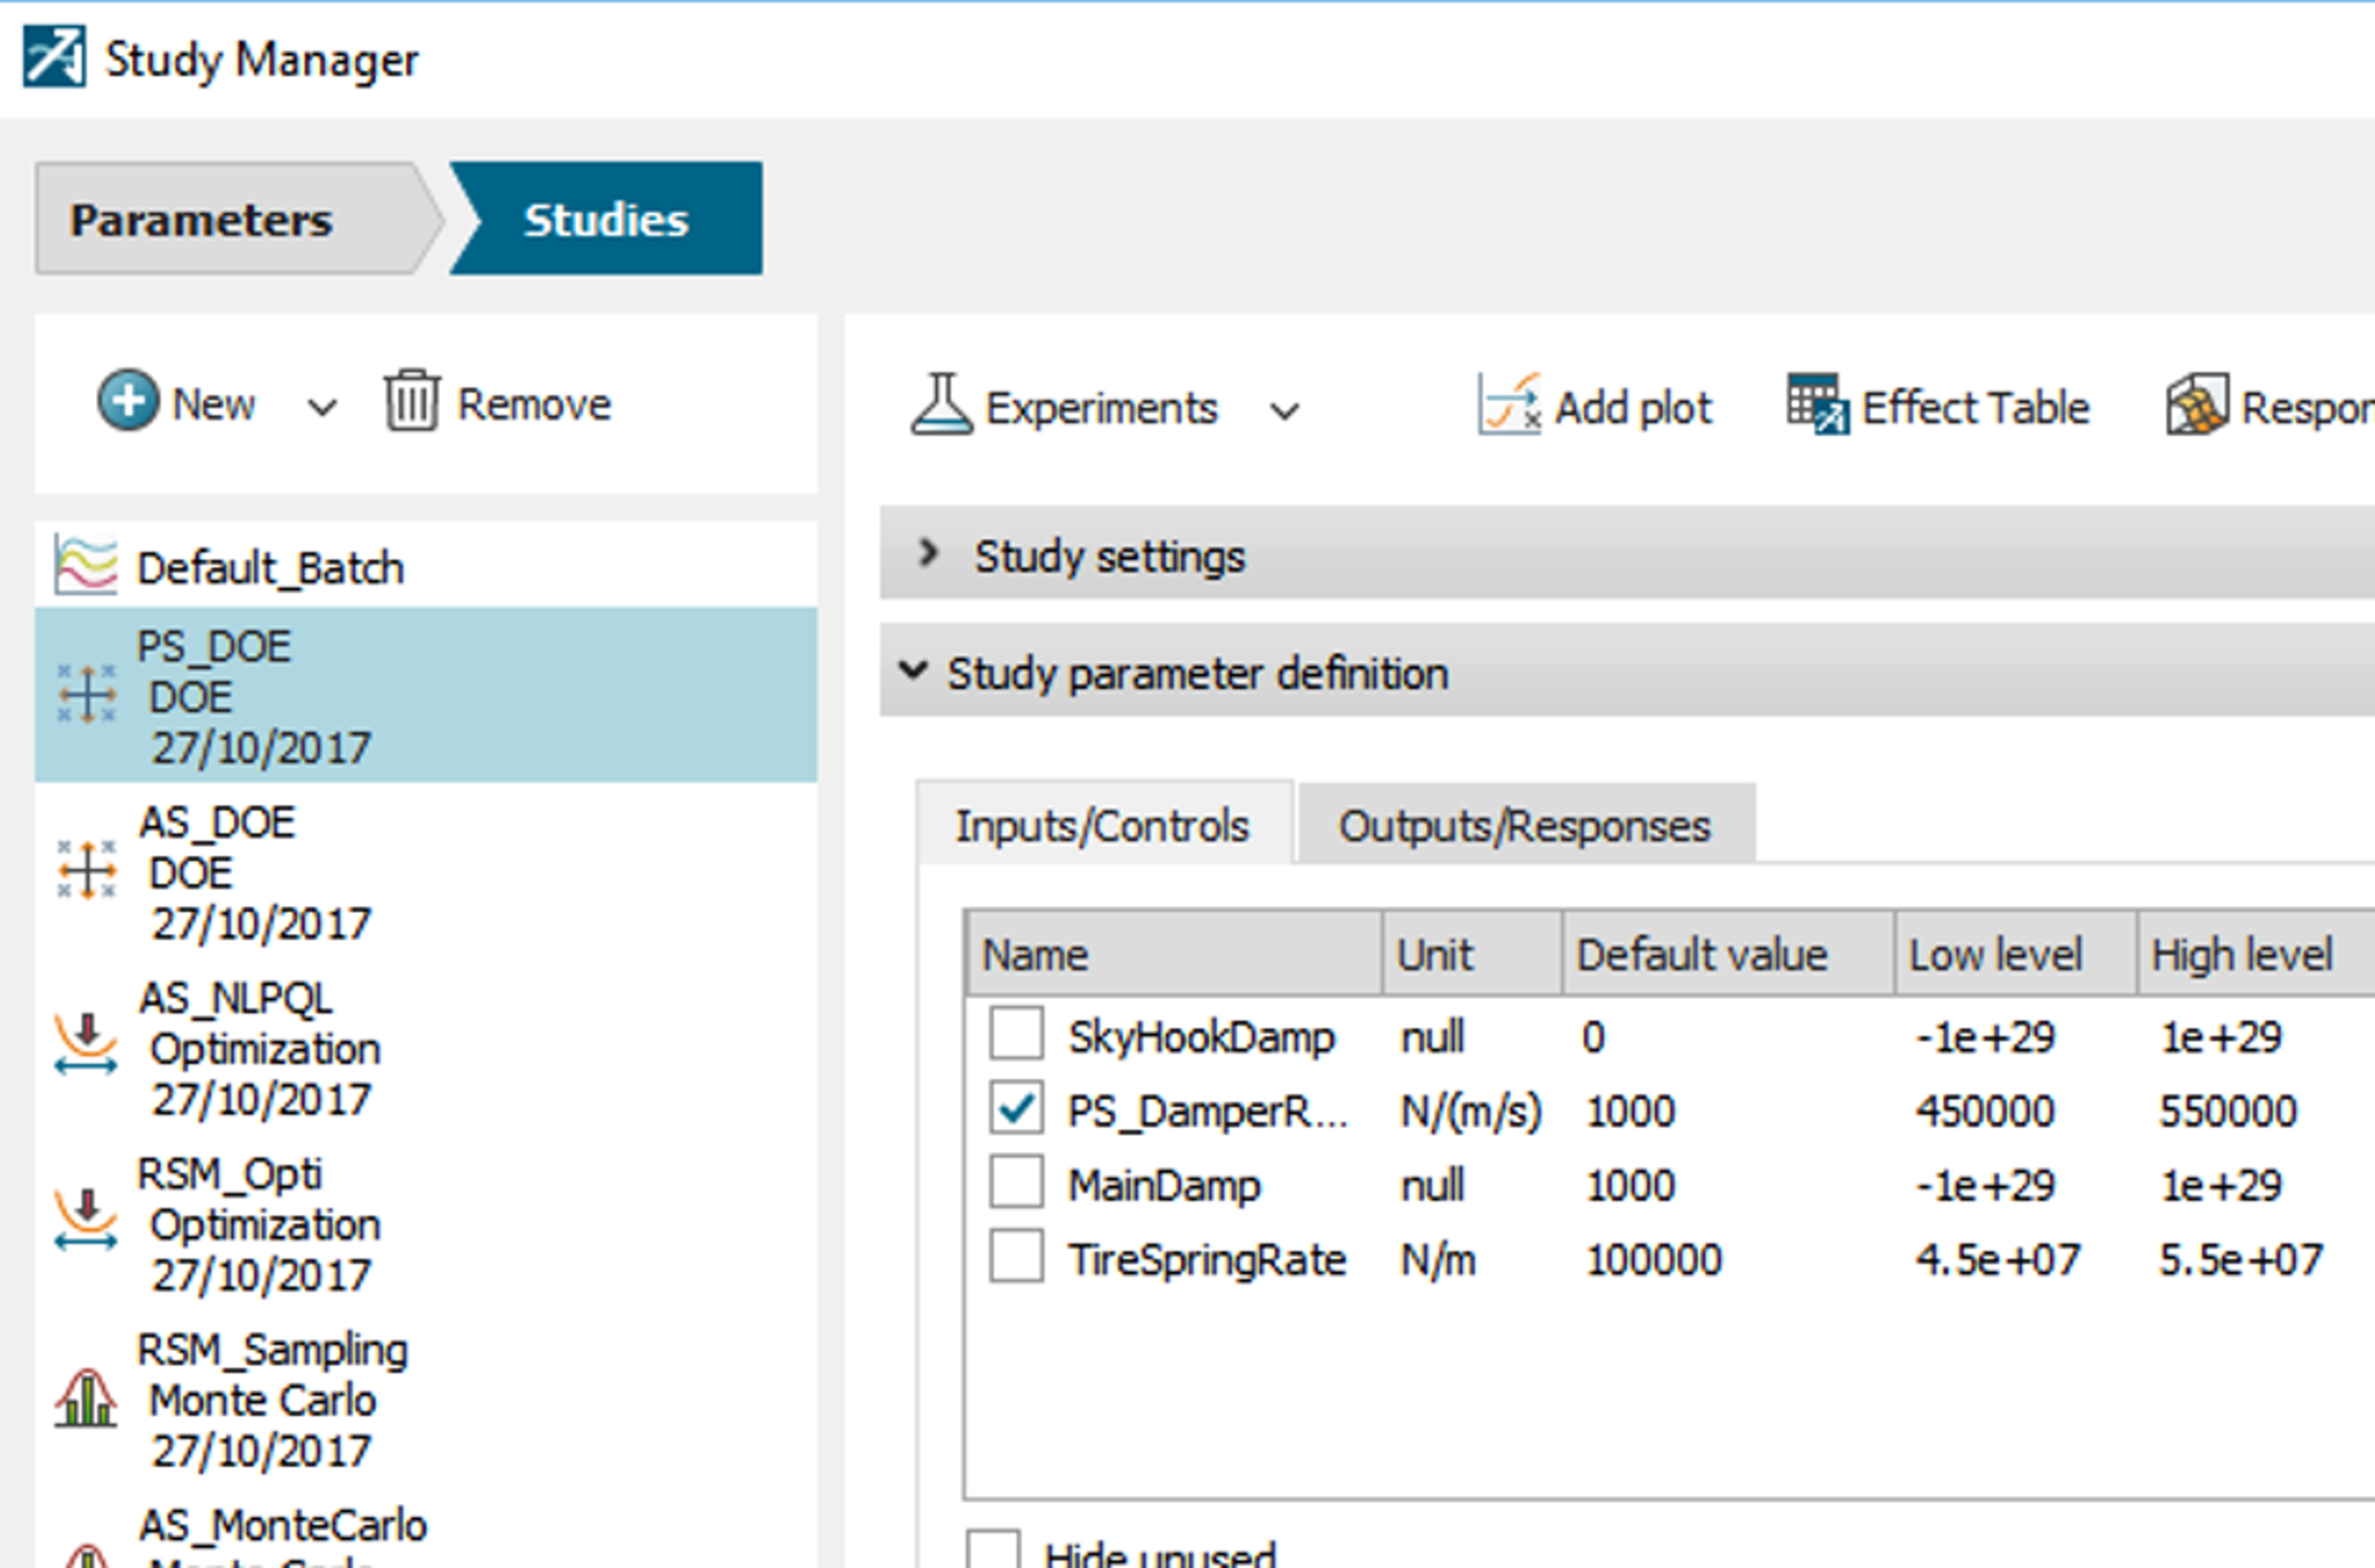This screenshot has height=1568, width=2375.
Task: Click the PS_DOE study icon
Action: (x=86, y=694)
